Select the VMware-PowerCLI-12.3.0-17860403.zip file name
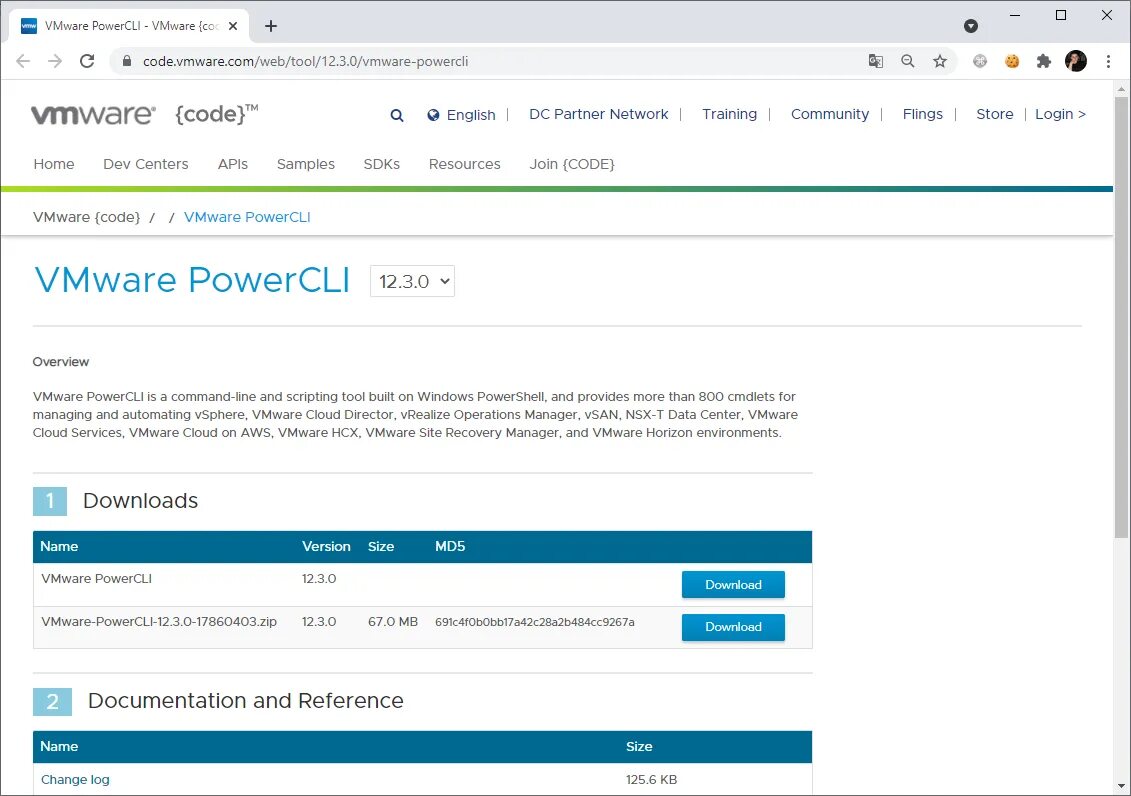 pos(159,622)
